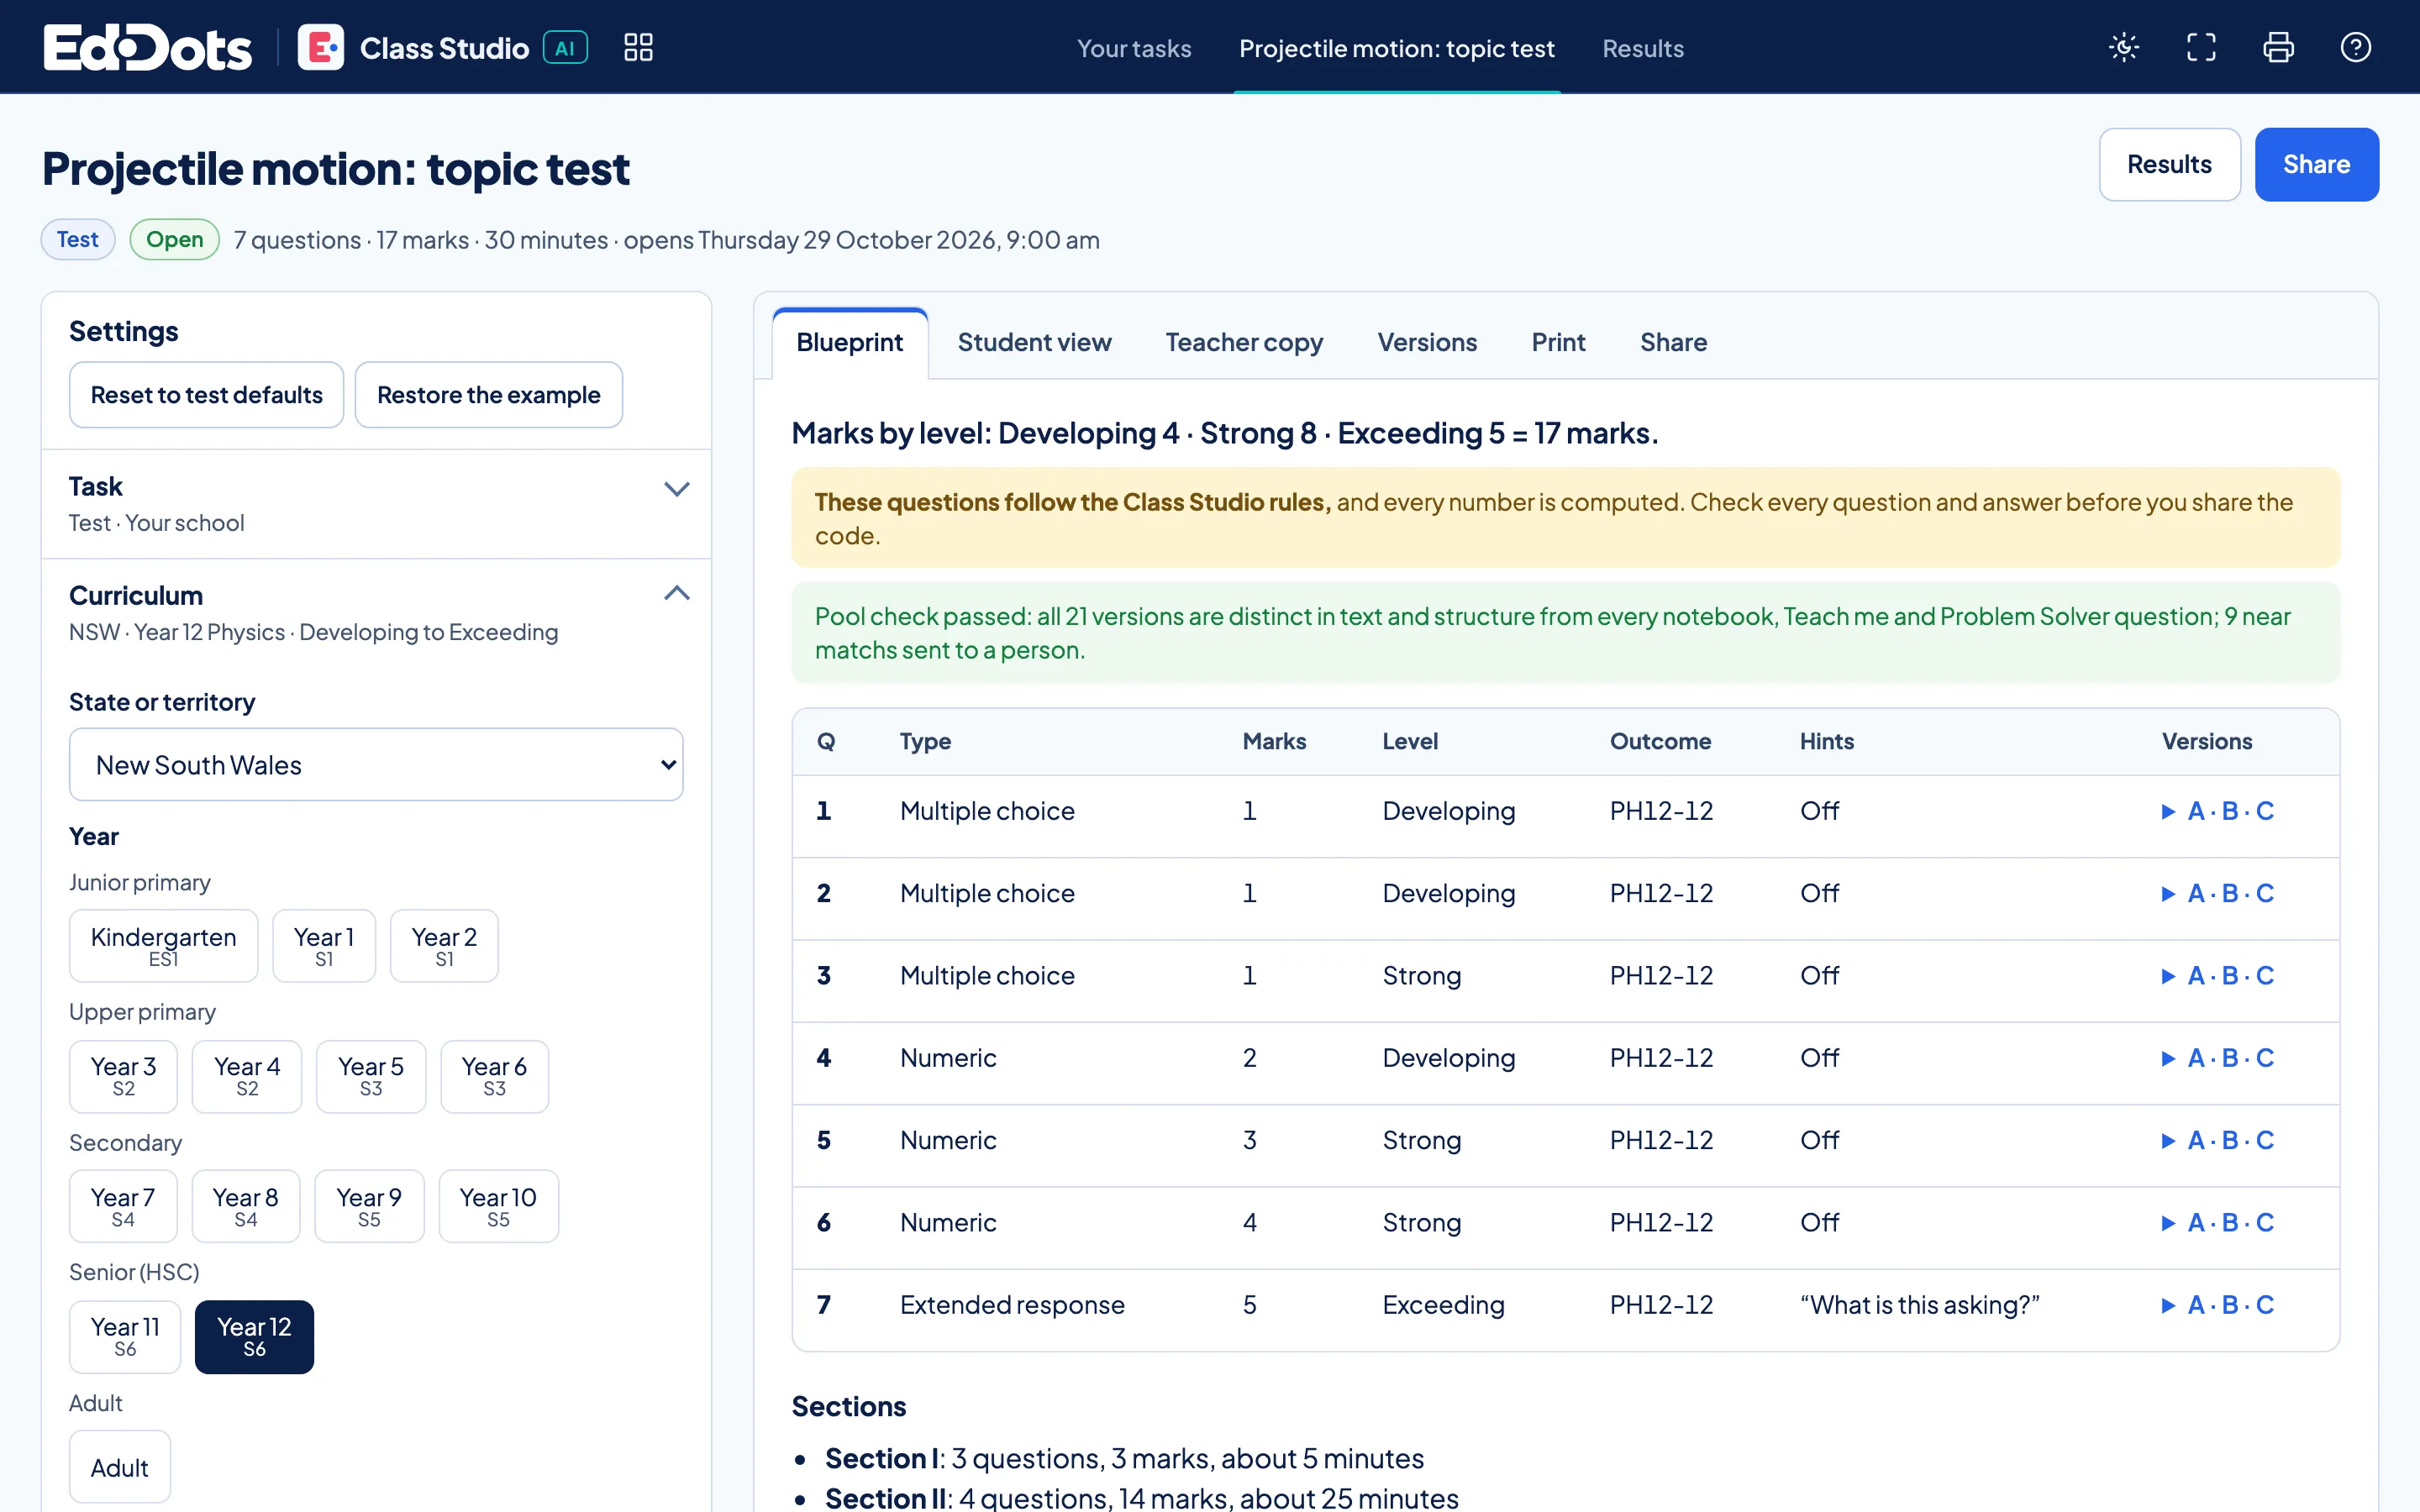Click the Test badge under title
The image size is (2420, 1512).
pyautogui.click(x=78, y=240)
